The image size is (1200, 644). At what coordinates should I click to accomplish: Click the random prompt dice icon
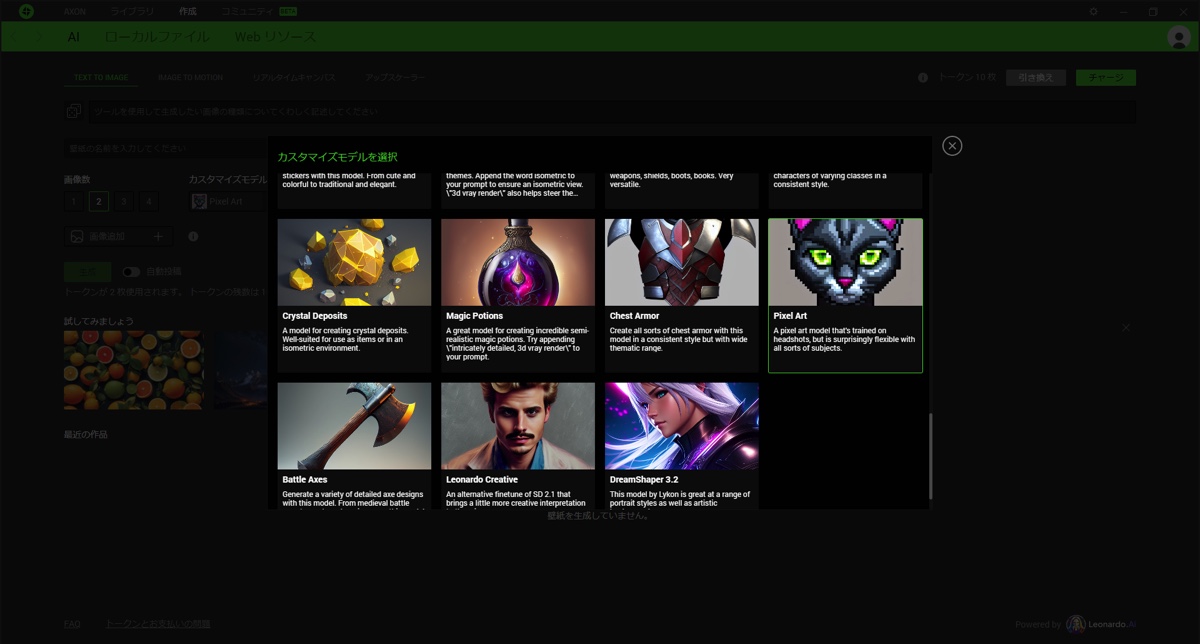tap(74, 112)
